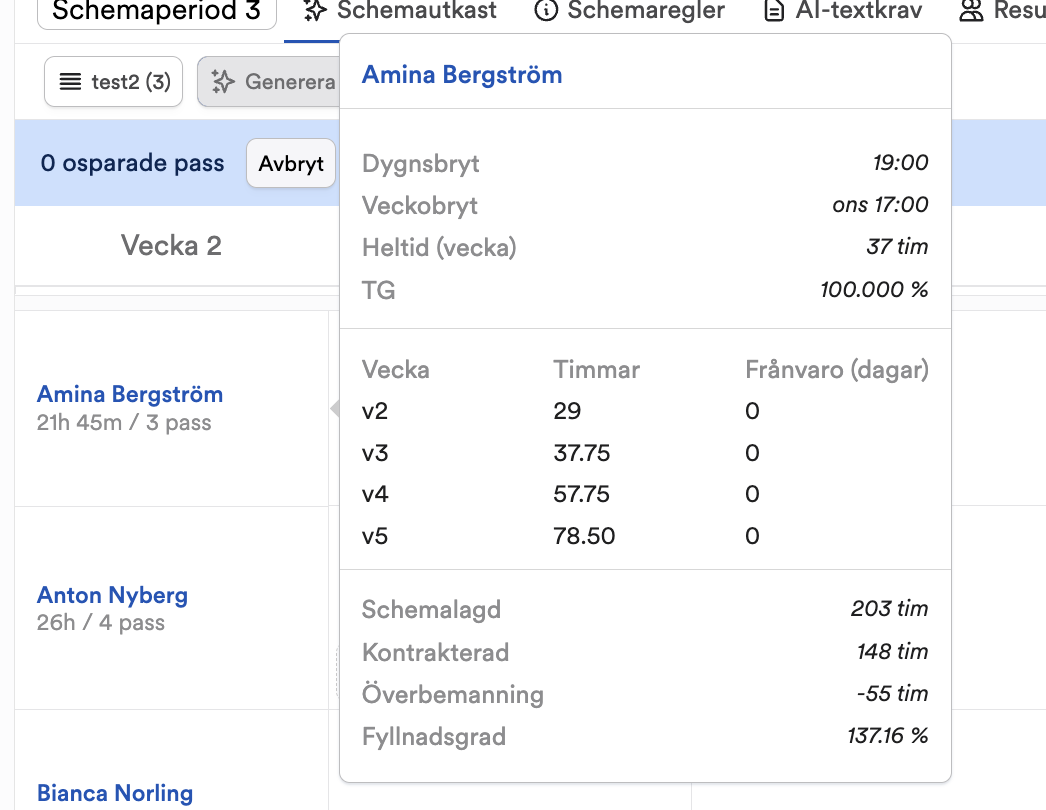Viewport: 1046px width, 810px height.
Task: Click the 37.75 hours cell
Action: pyautogui.click(x=582, y=454)
